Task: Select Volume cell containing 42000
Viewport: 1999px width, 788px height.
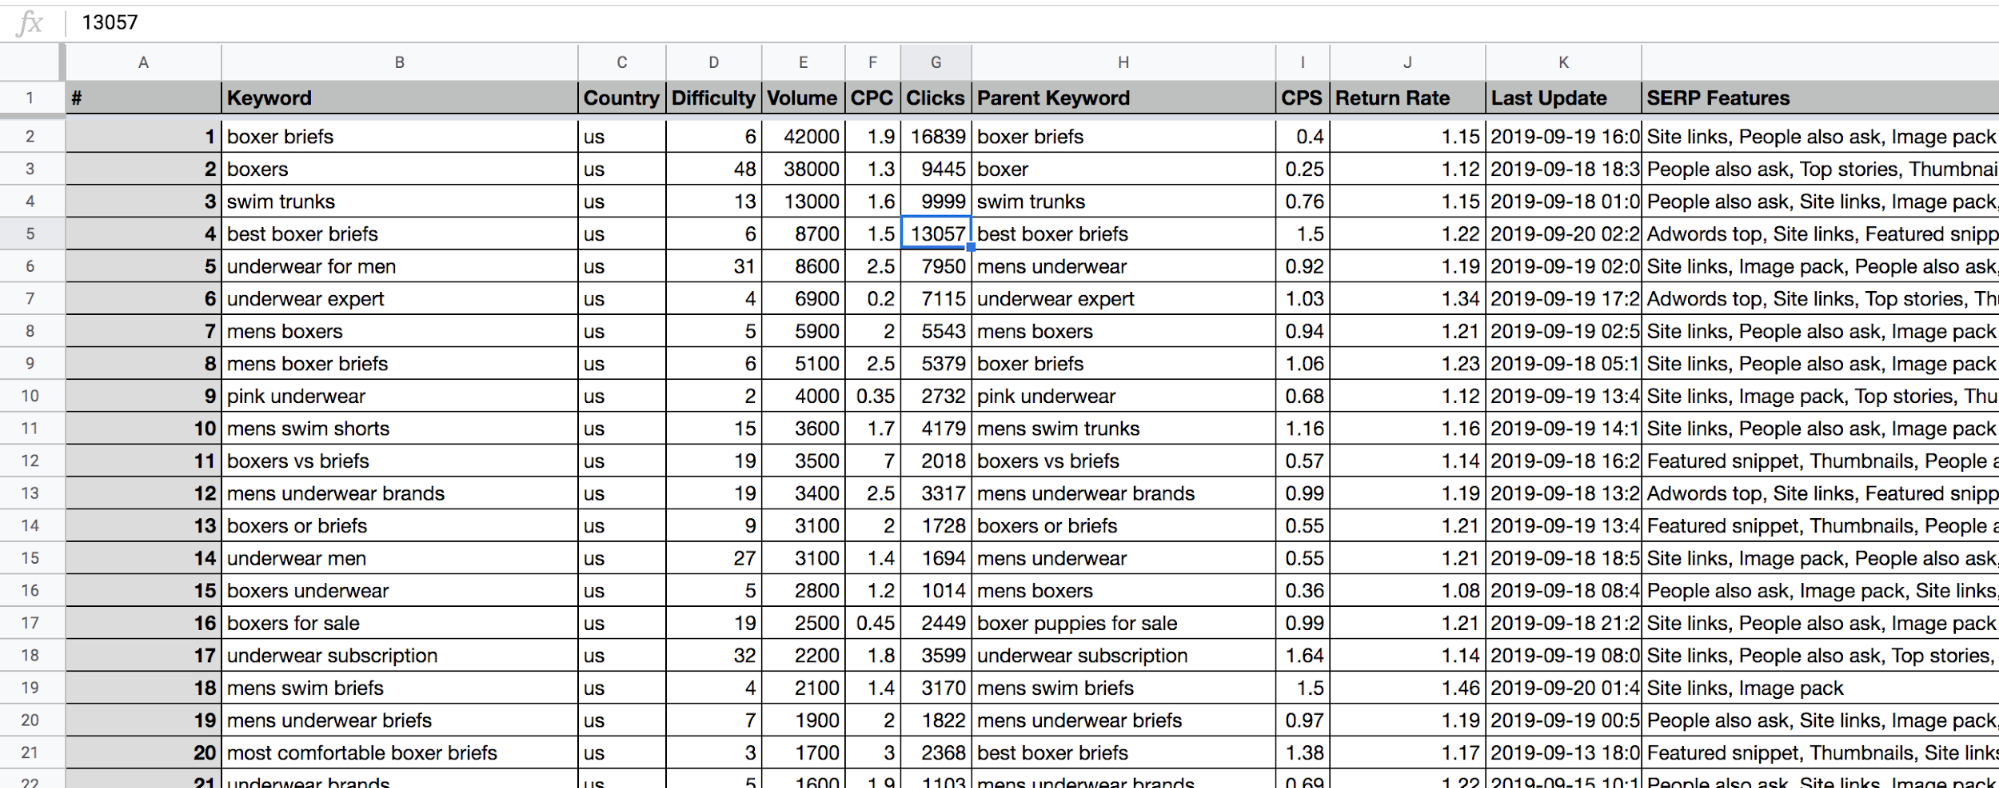Action: tap(803, 137)
